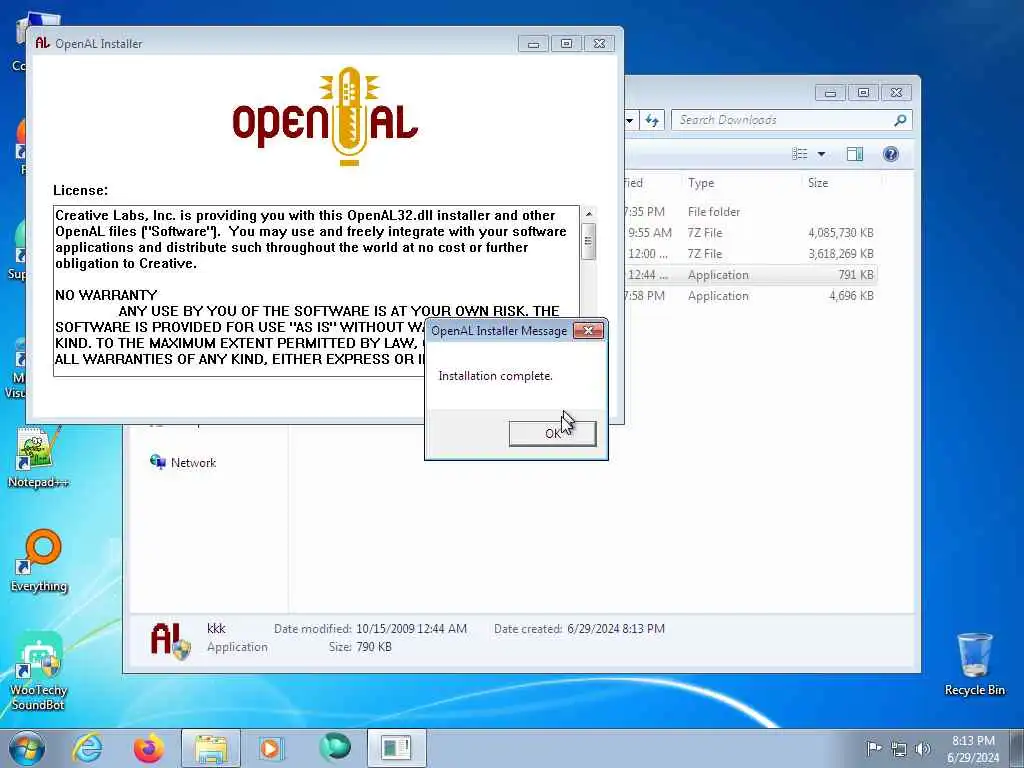Change view using the views icon
1024x768 pixels.
799,154
